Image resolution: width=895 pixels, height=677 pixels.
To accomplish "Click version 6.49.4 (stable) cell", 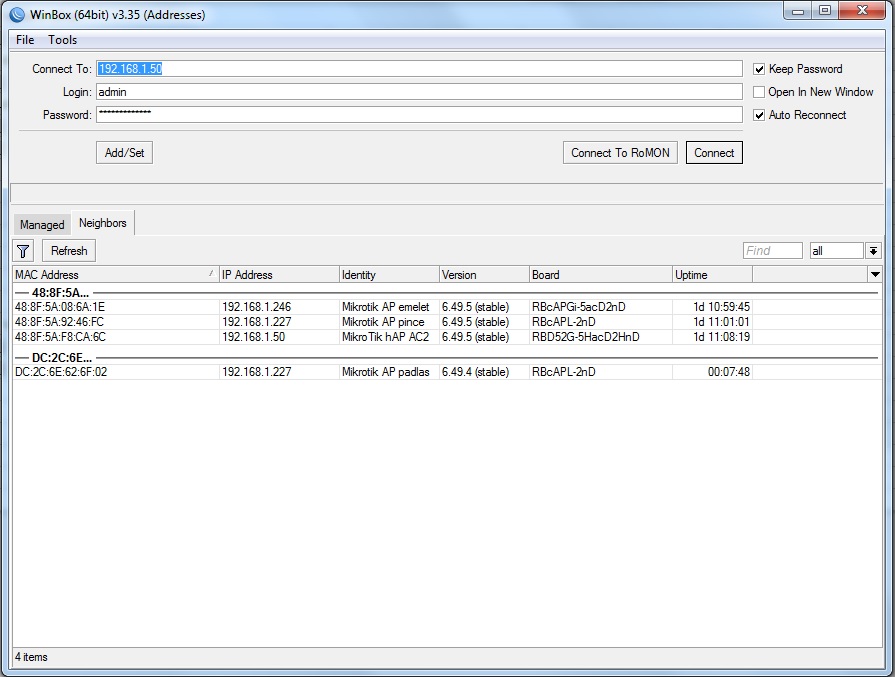I will (x=475, y=372).
